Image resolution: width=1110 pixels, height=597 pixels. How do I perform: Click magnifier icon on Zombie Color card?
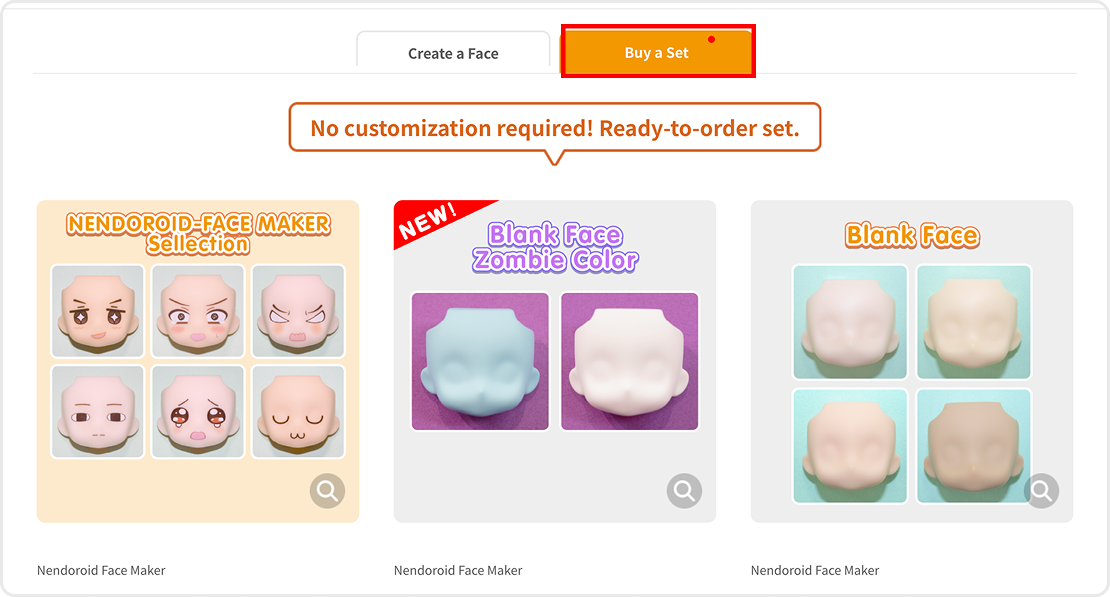coord(684,490)
